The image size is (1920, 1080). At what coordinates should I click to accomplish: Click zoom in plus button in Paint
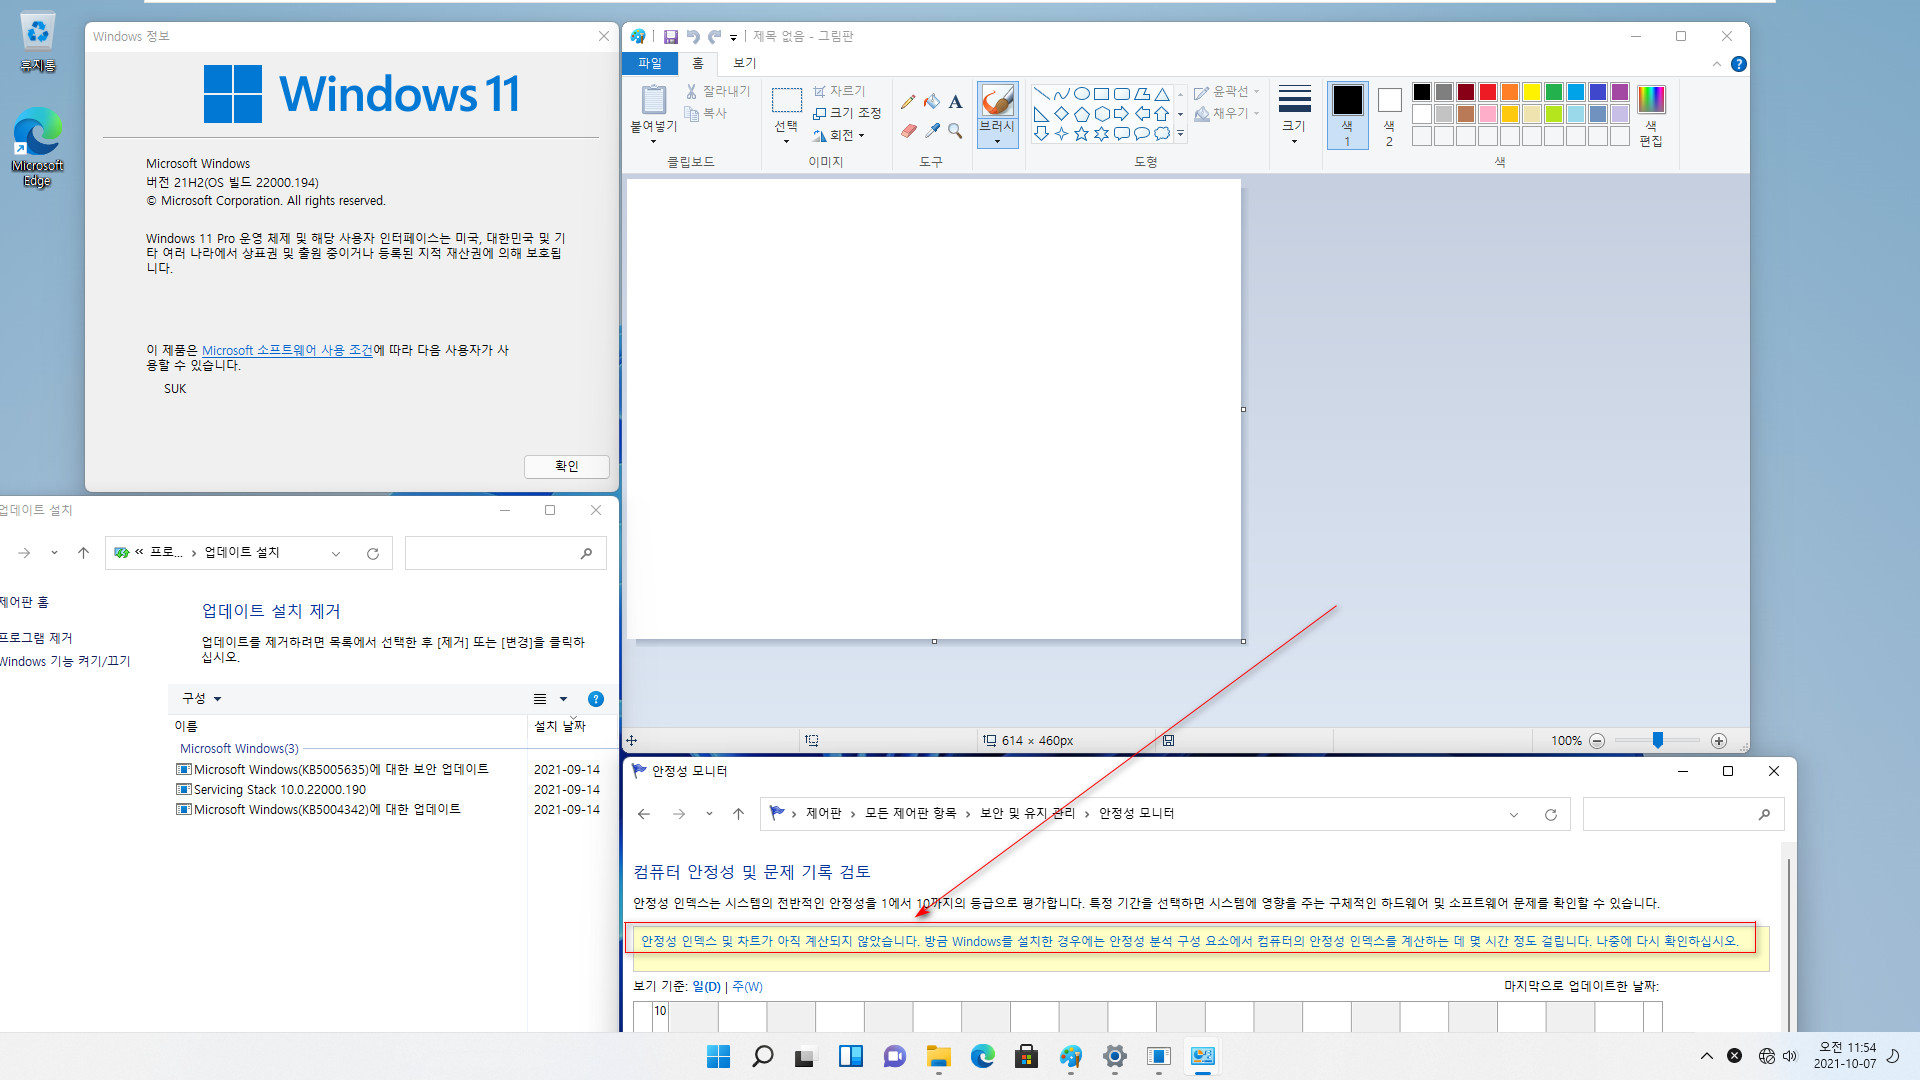[x=1719, y=741]
